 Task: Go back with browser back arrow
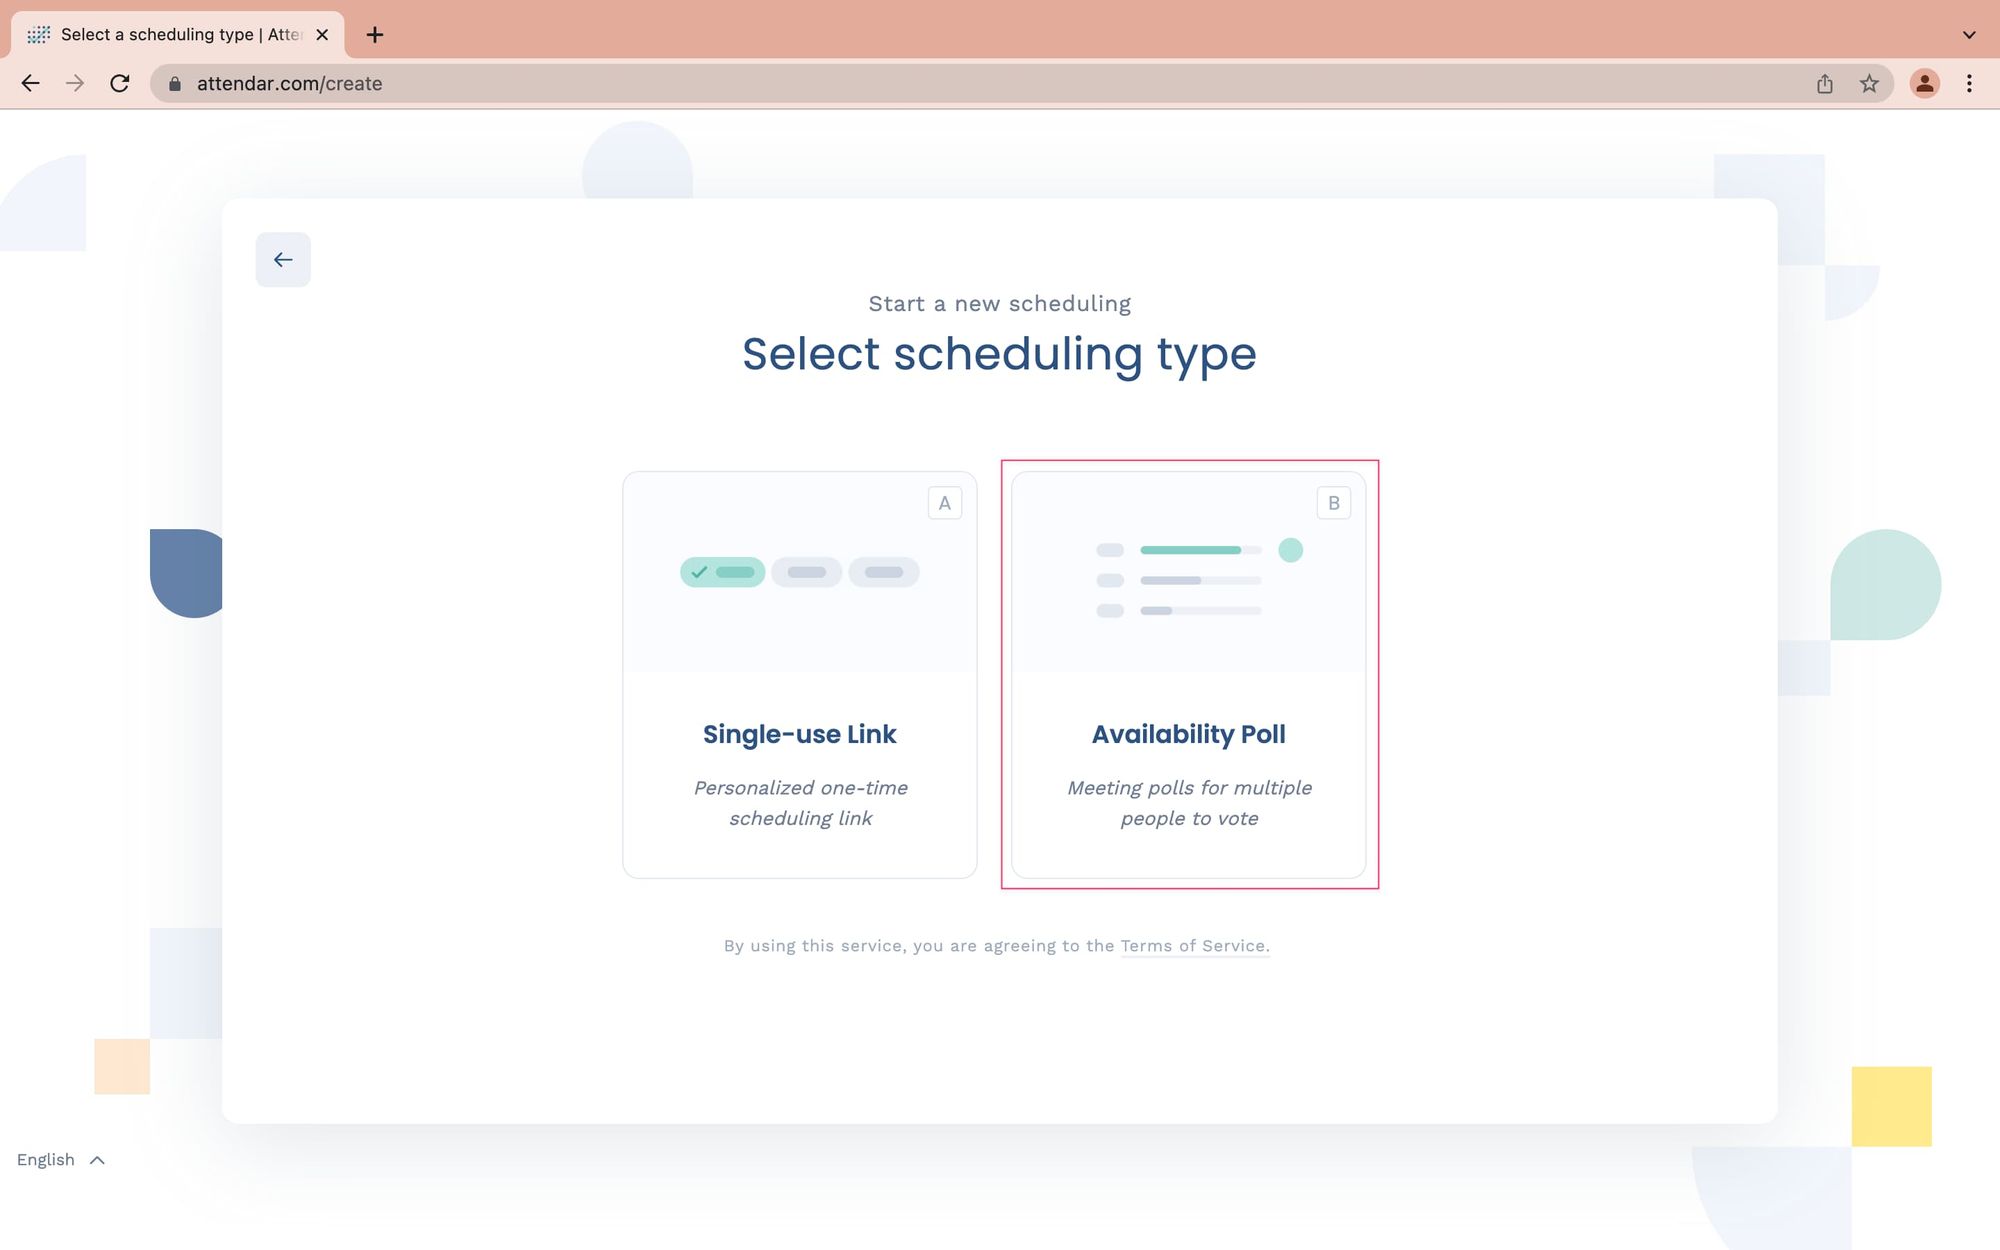[30, 84]
